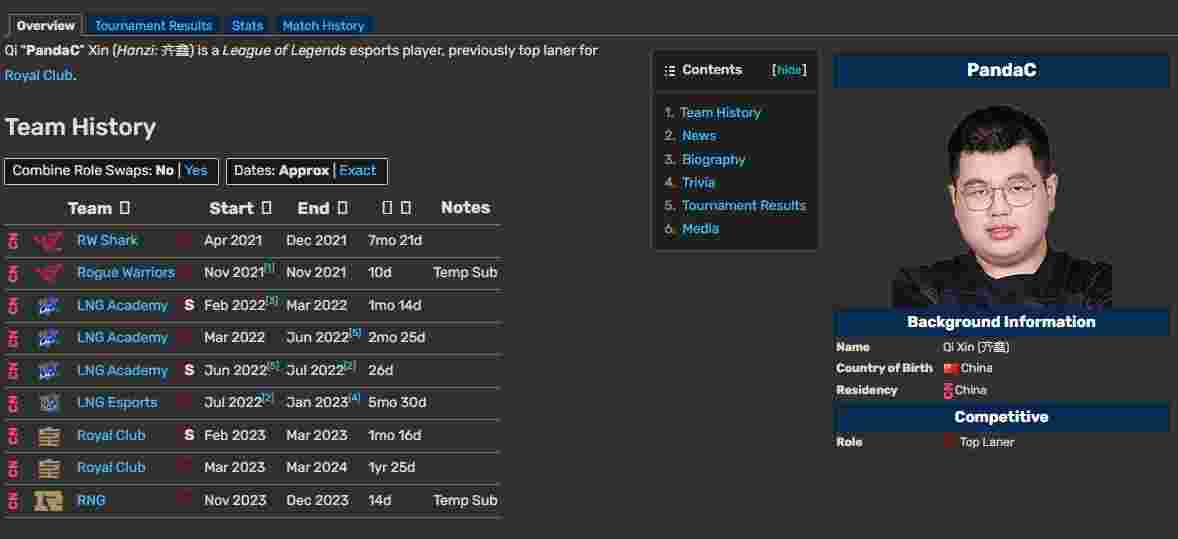Click the Rogue Warriors team logo
1178x539 pixels.
click(x=48, y=272)
